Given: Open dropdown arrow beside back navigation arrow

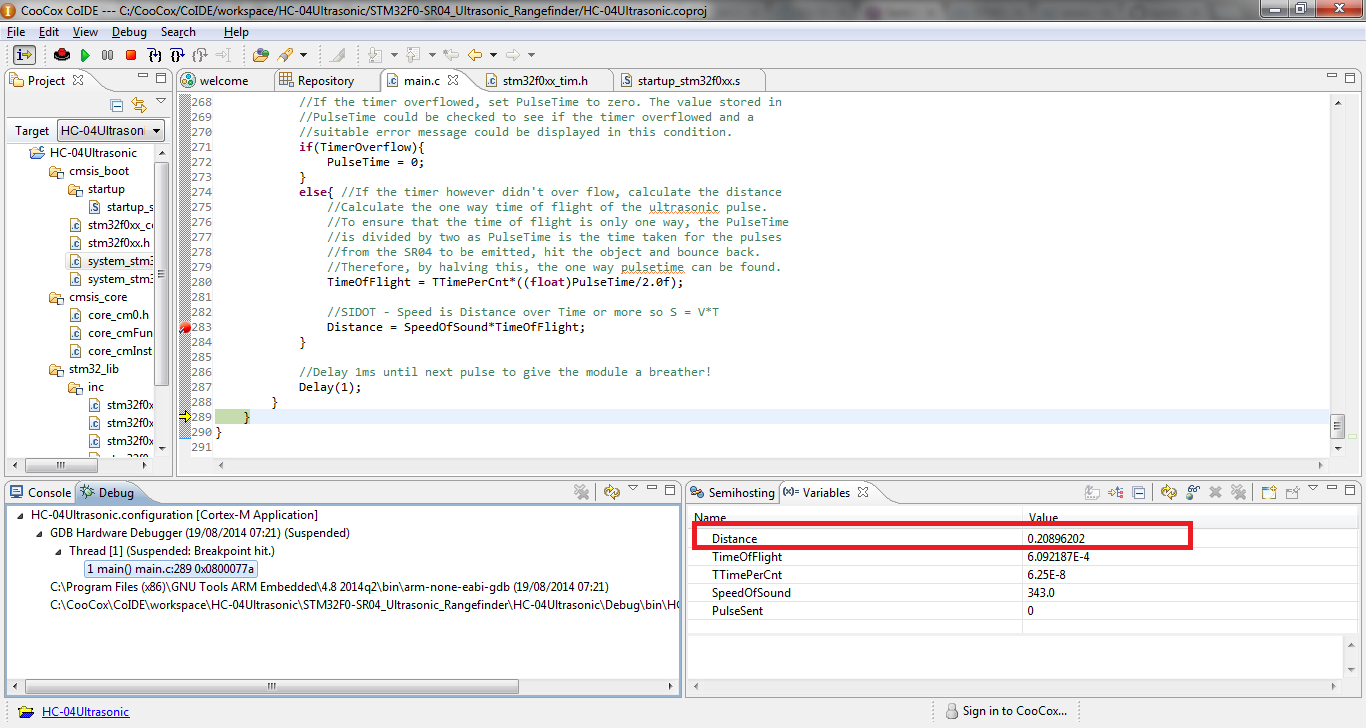Looking at the screenshot, I should [x=494, y=55].
